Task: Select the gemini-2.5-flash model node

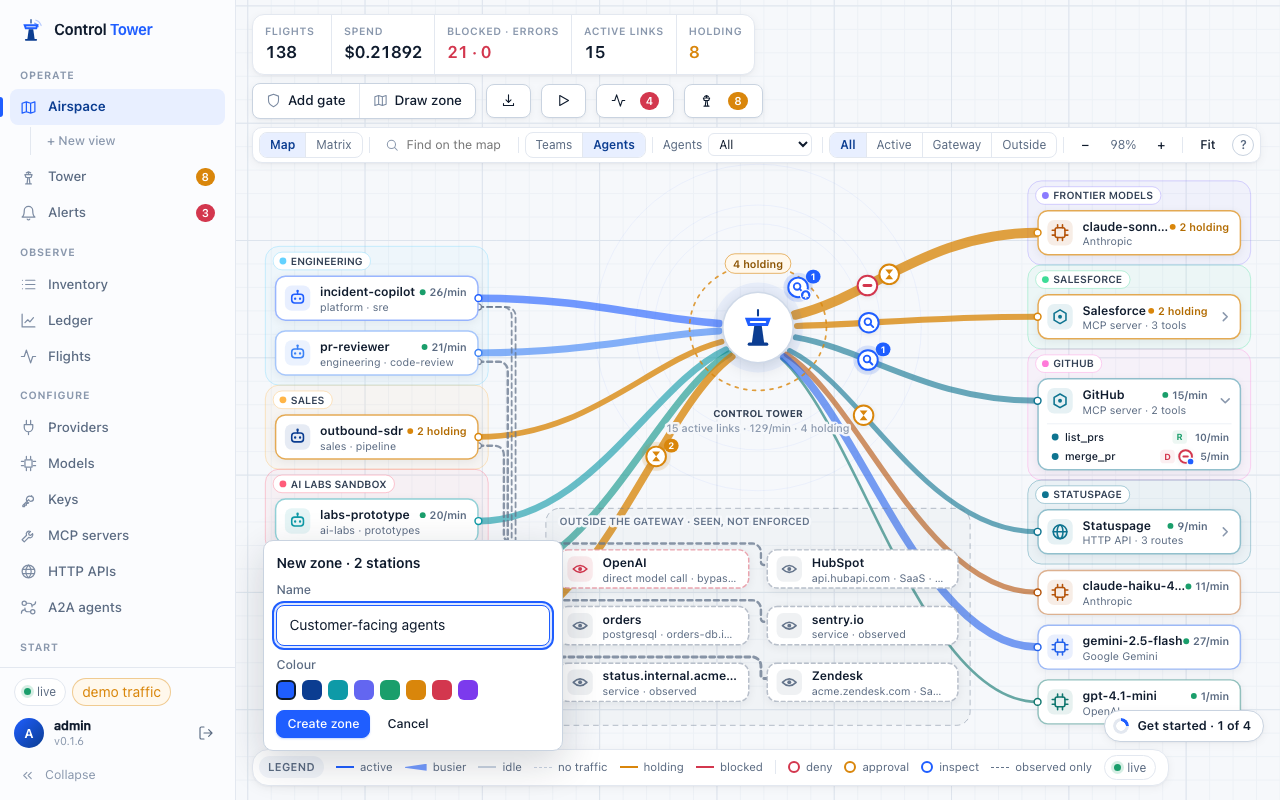Action: click(x=1139, y=647)
